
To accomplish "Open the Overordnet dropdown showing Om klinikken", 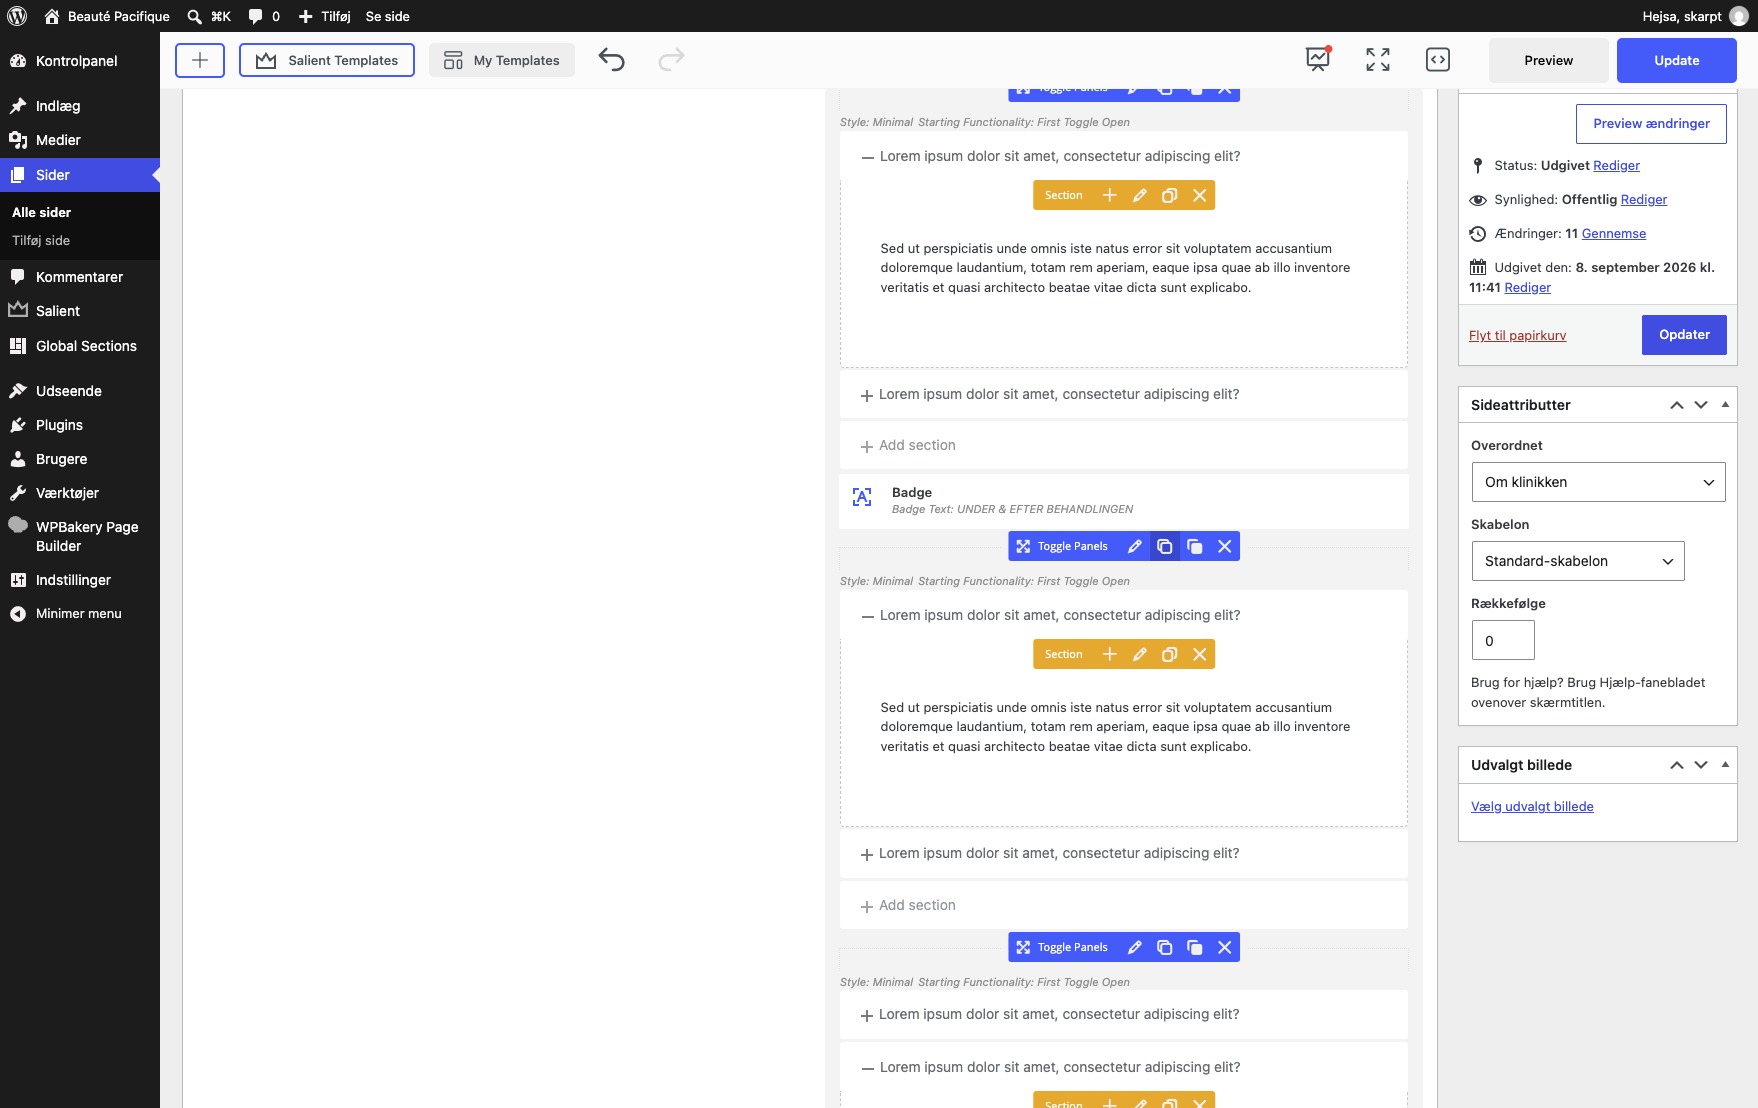I will click(x=1598, y=482).
